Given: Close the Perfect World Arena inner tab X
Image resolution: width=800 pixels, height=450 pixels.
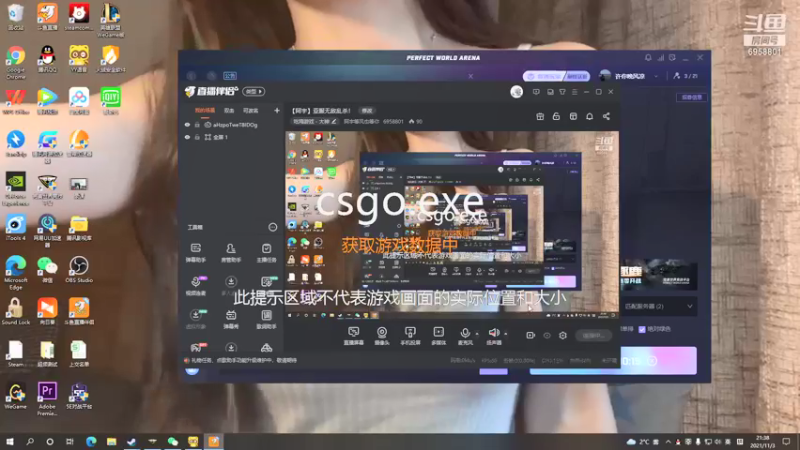Looking at the screenshot, I should coord(470,76).
